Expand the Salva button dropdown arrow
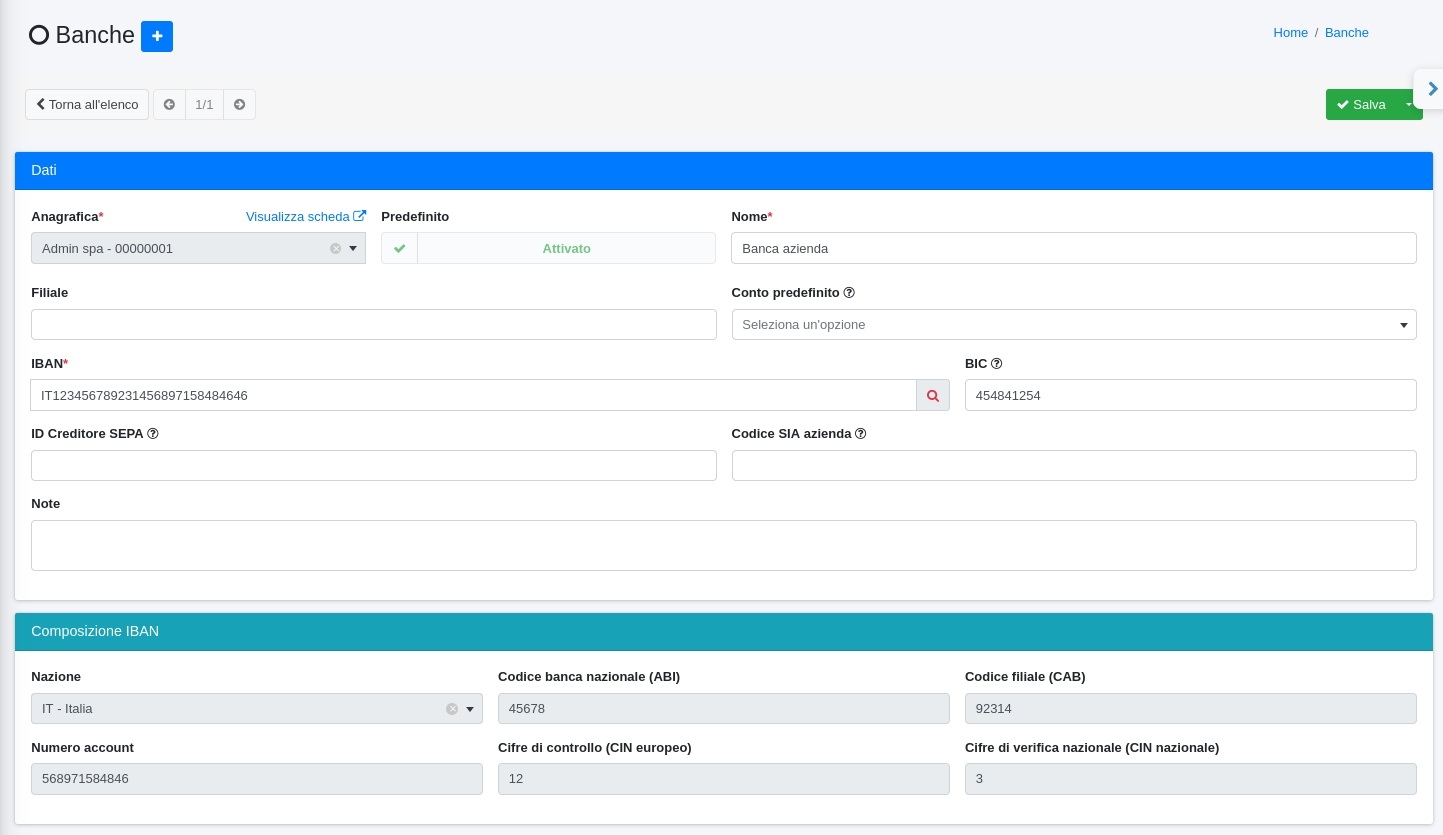The width and height of the screenshot is (1443, 835). [x=1409, y=104]
